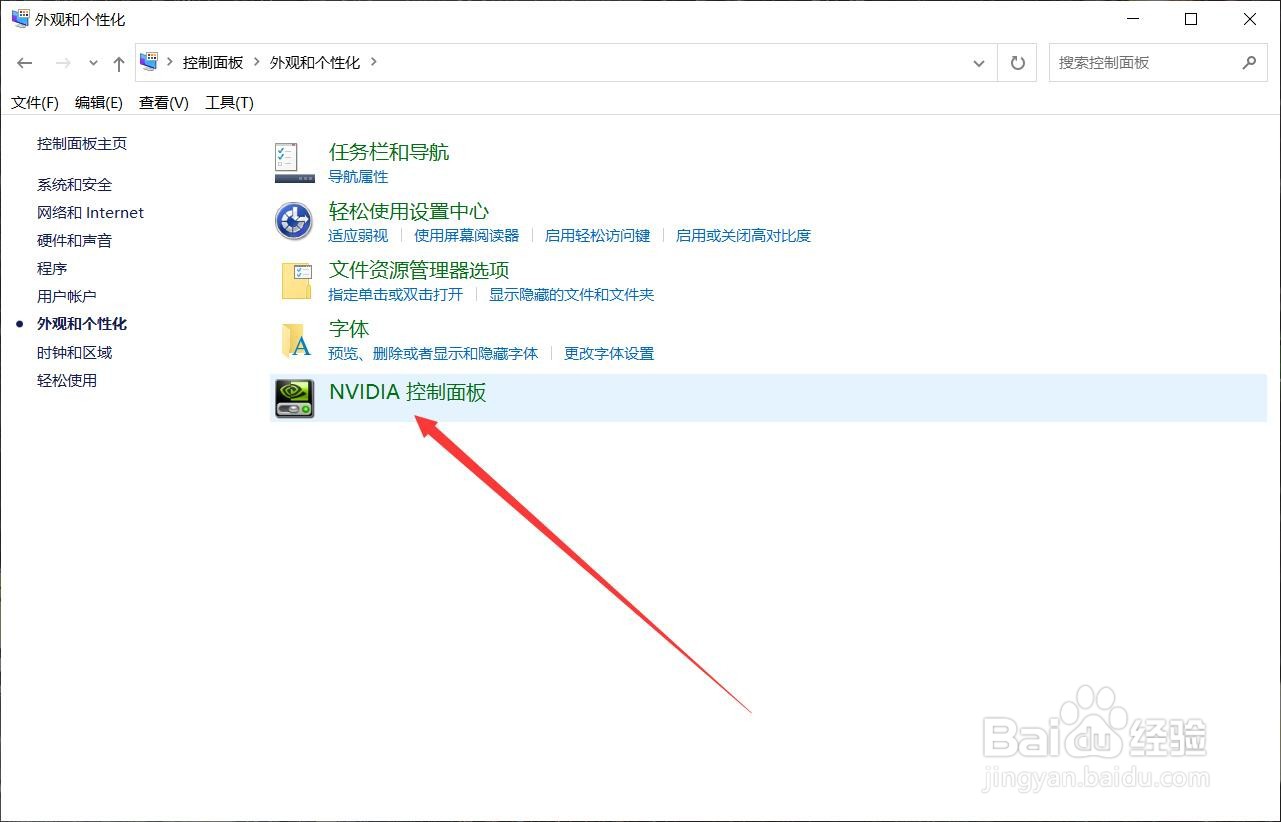Click the 更改字体设置 link
Screen dimensions: 1281x822
coord(608,353)
